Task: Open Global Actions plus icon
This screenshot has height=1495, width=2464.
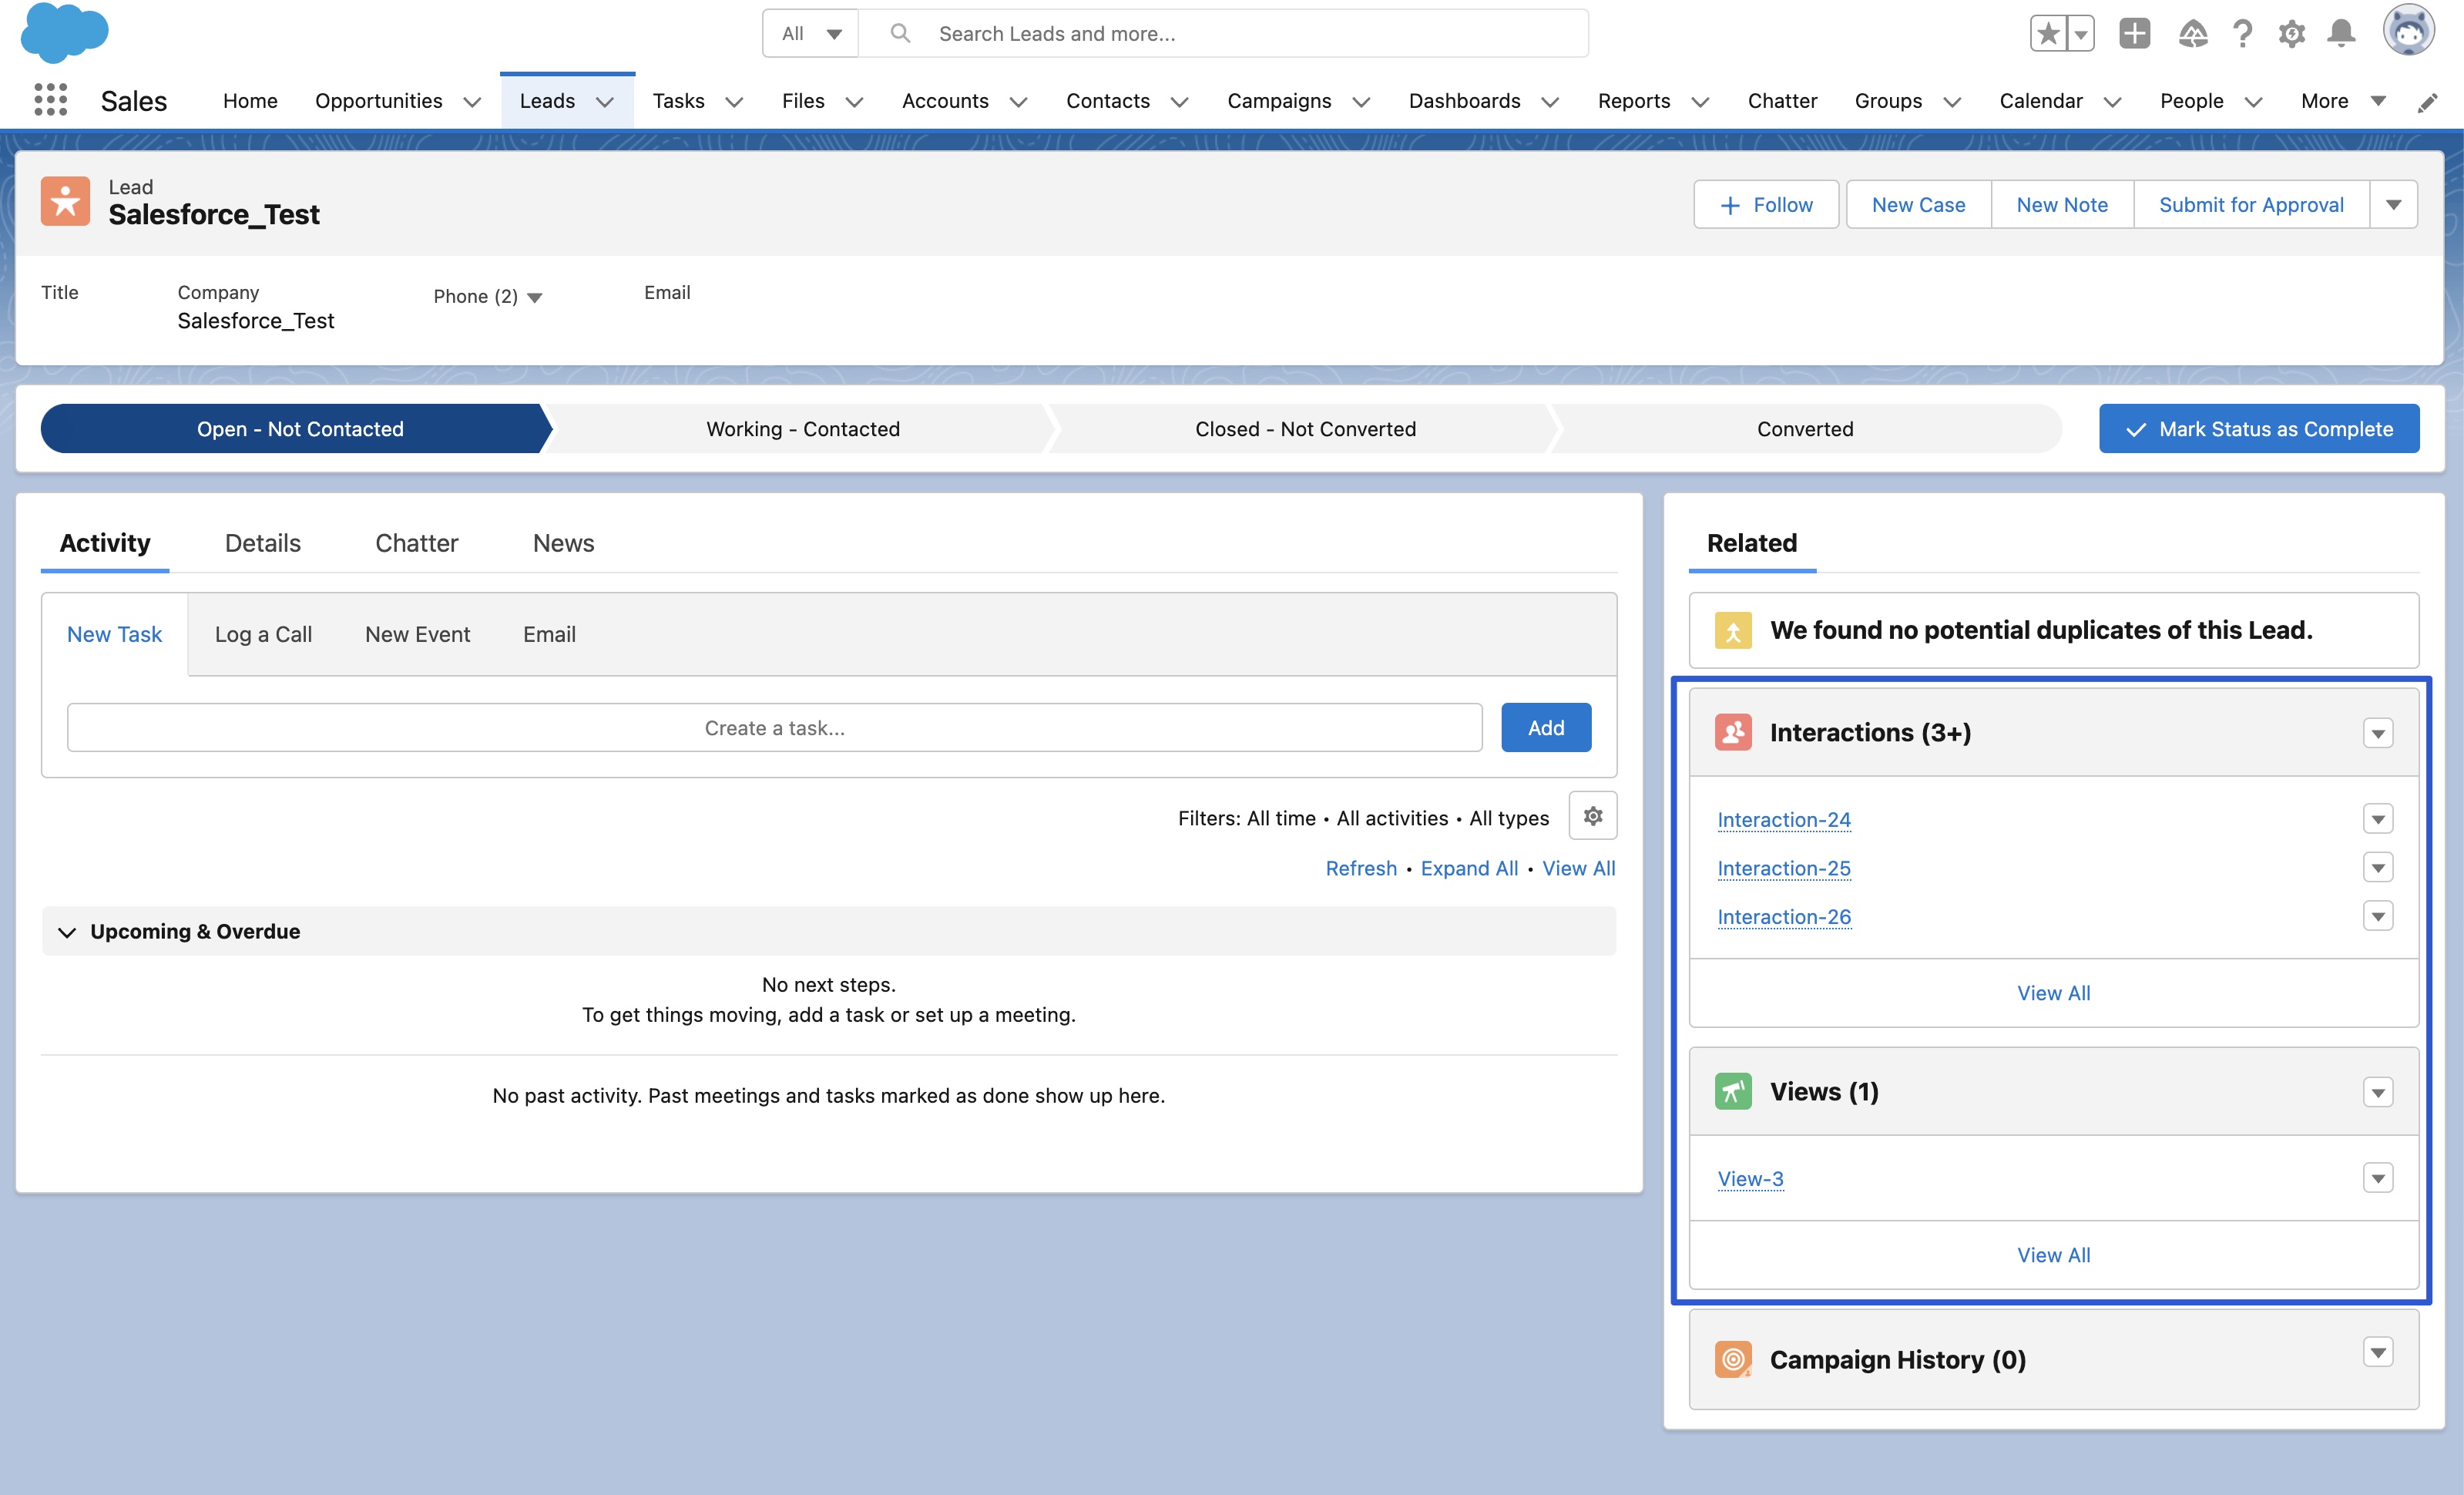Action: point(2135,33)
